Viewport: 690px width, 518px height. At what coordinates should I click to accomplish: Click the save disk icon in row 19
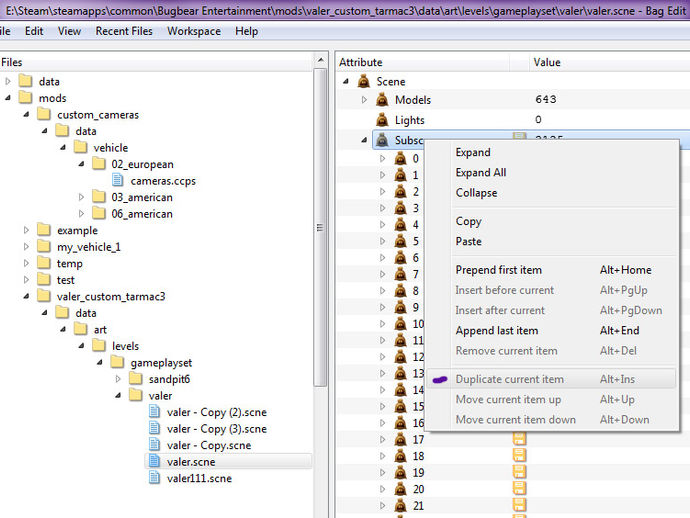[519, 472]
